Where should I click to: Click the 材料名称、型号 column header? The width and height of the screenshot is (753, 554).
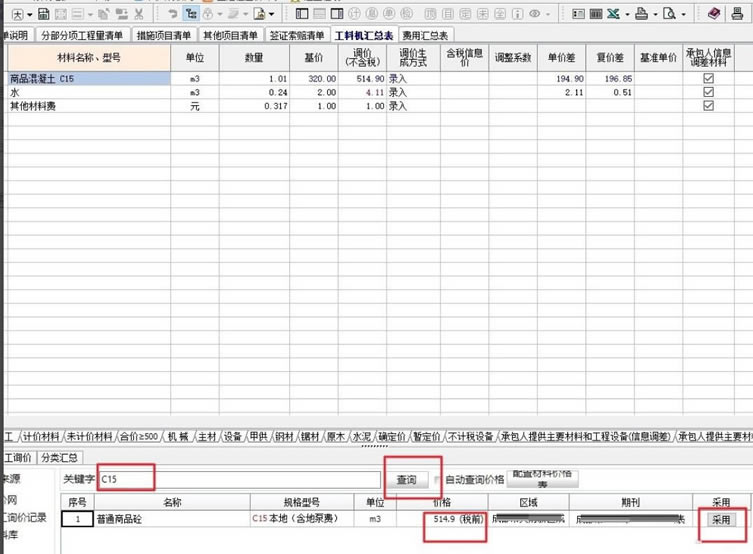pyautogui.click(x=89, y=58)
